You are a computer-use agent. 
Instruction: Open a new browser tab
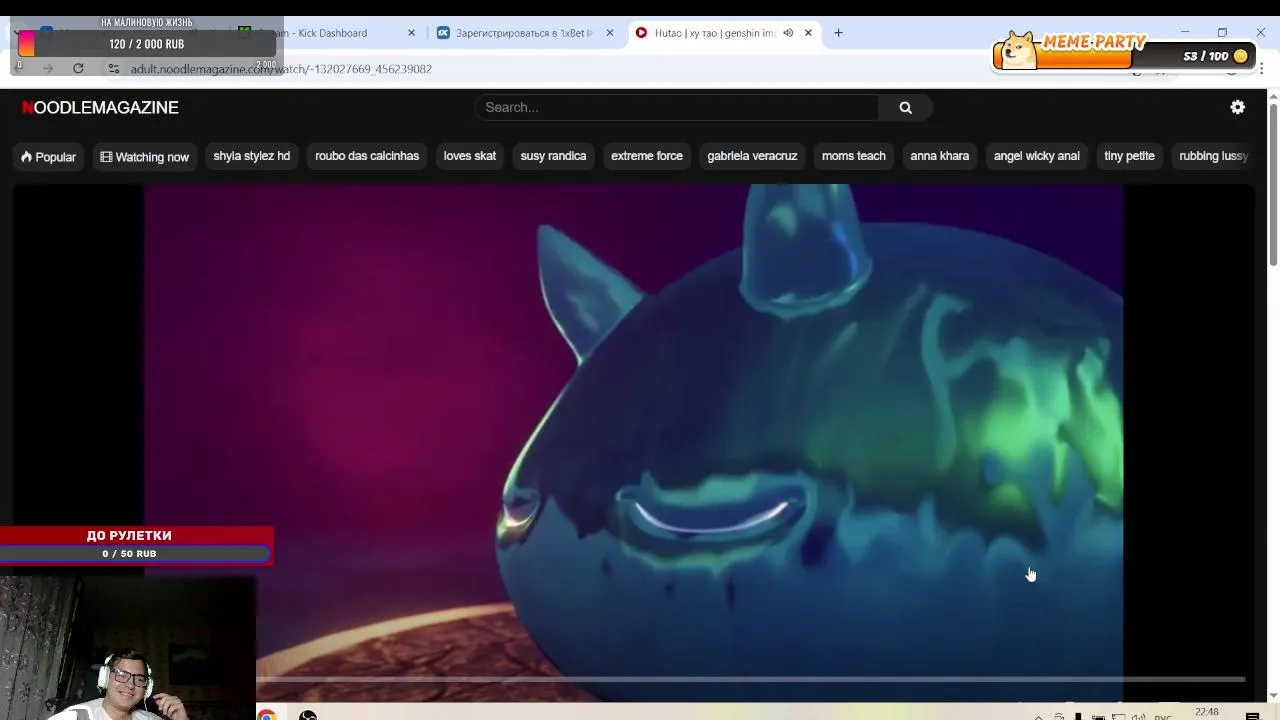coord(838,33)
